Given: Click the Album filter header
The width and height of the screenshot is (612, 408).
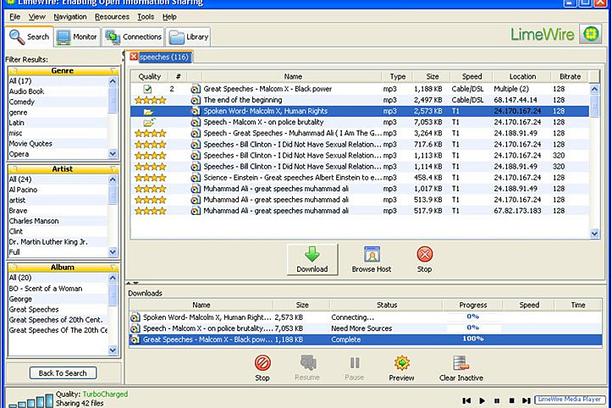Looking at the screenshot, I should (x=63, y=268).
